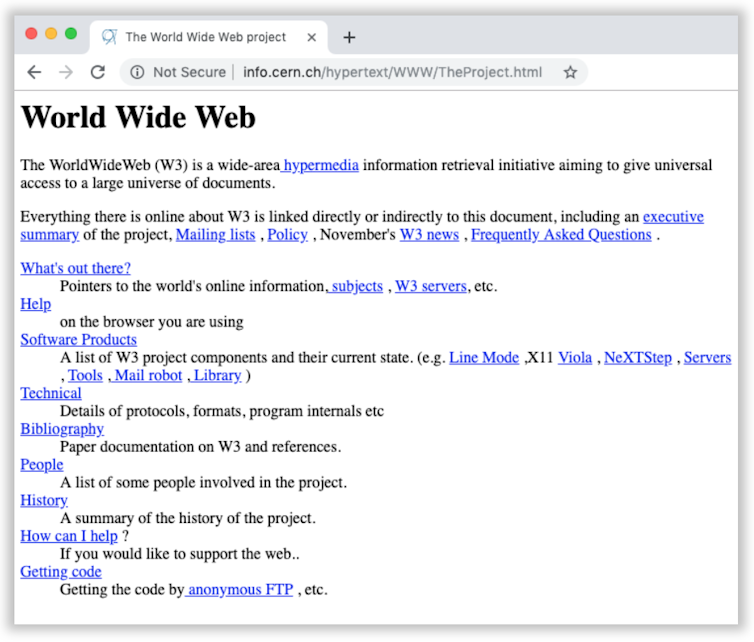Follow the Mailing lists link

[215, 234]
